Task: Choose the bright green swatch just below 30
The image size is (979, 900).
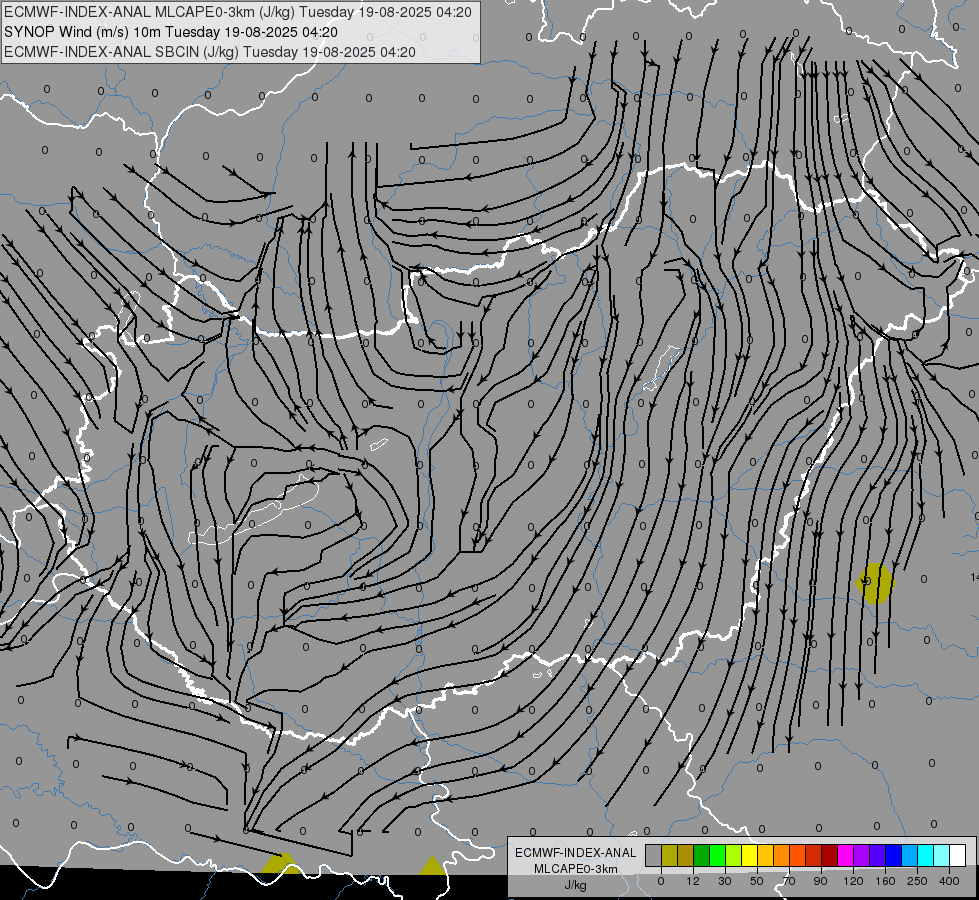Action: click(x=717, y=855)
